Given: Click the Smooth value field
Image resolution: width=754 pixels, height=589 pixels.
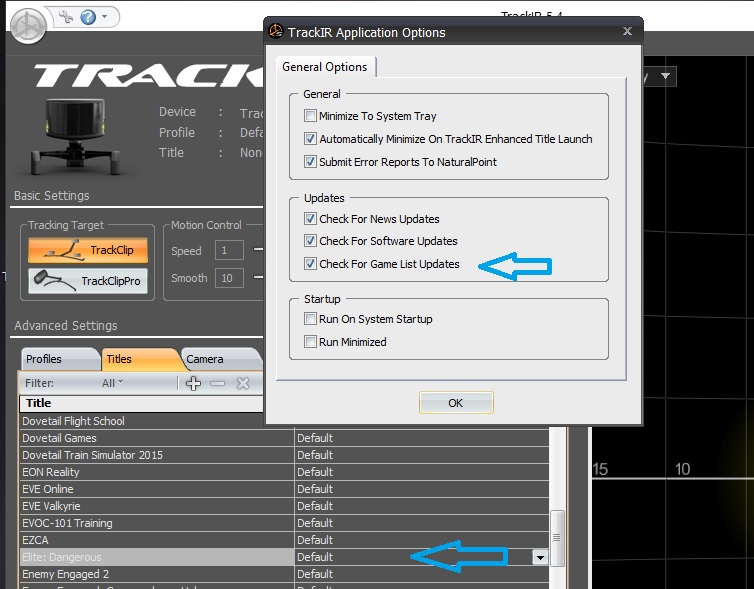Looking at the screenshot, I should pyautogui.click(x=229, y=278).
